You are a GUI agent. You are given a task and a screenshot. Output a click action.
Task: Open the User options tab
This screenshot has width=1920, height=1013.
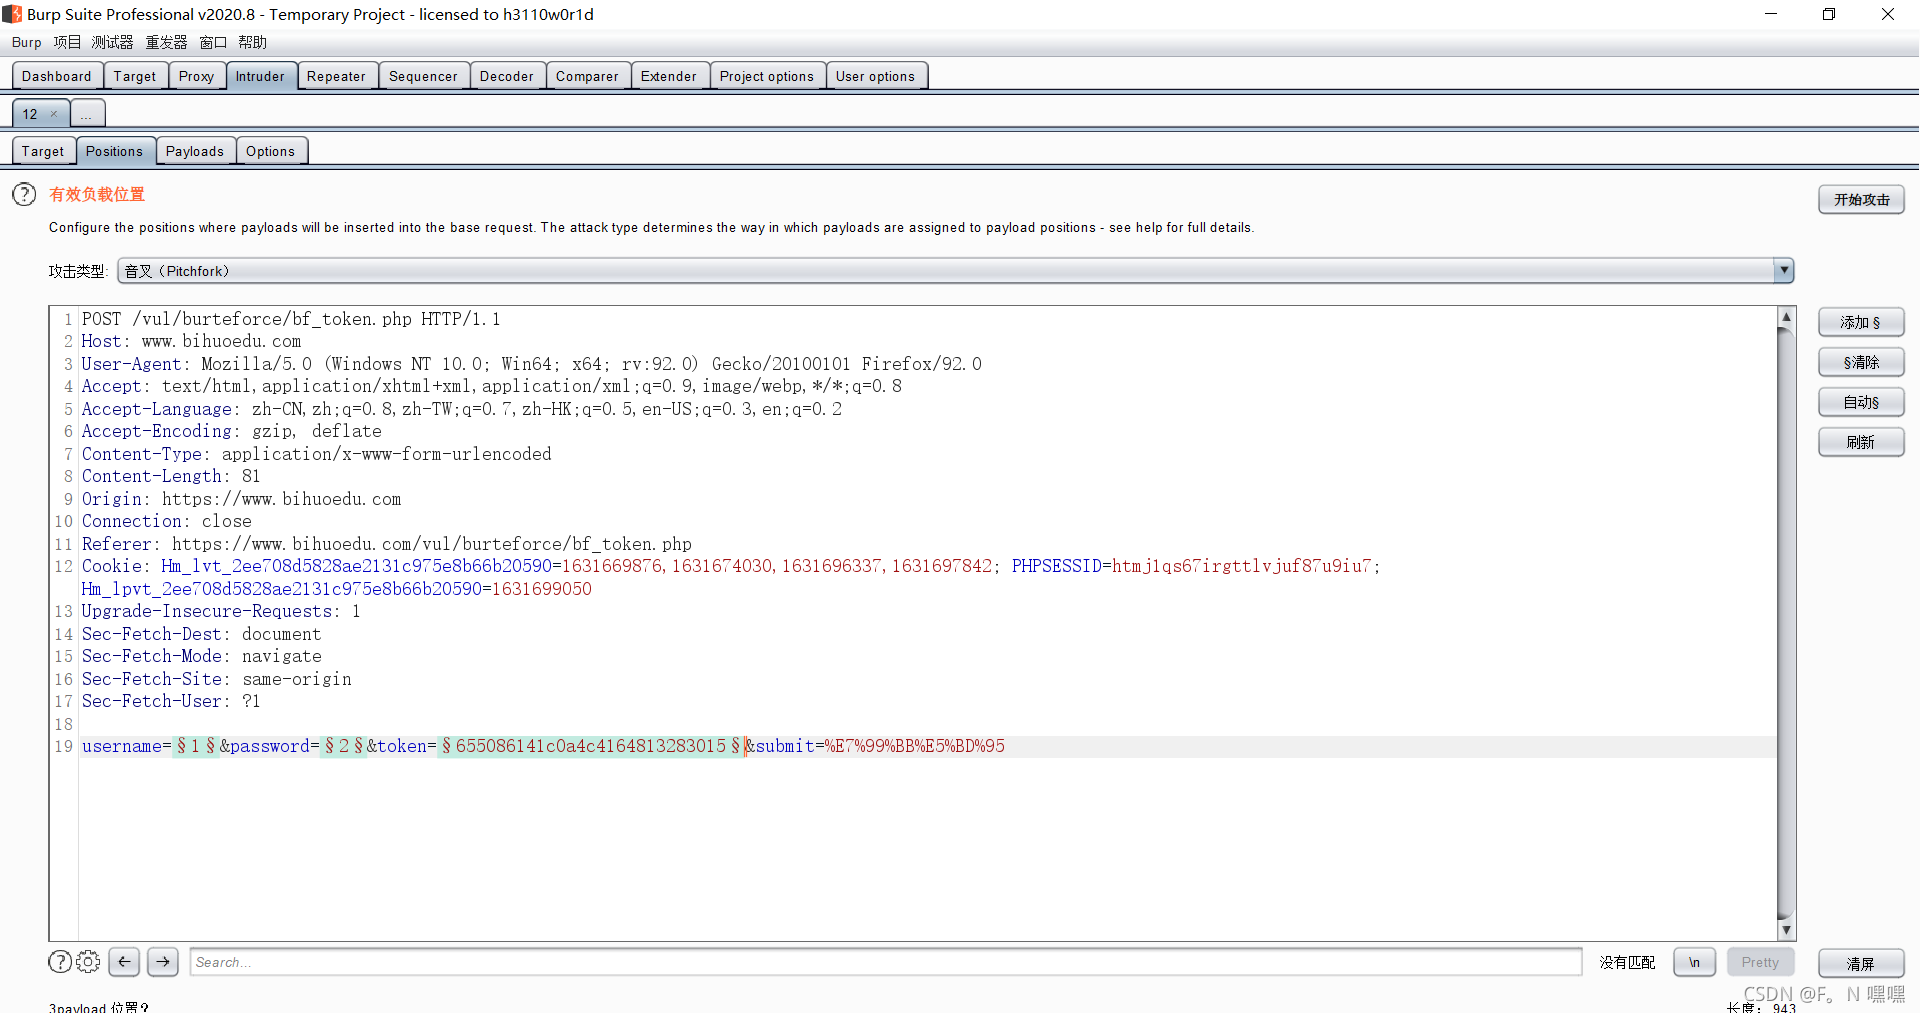(x=876, y=76)
